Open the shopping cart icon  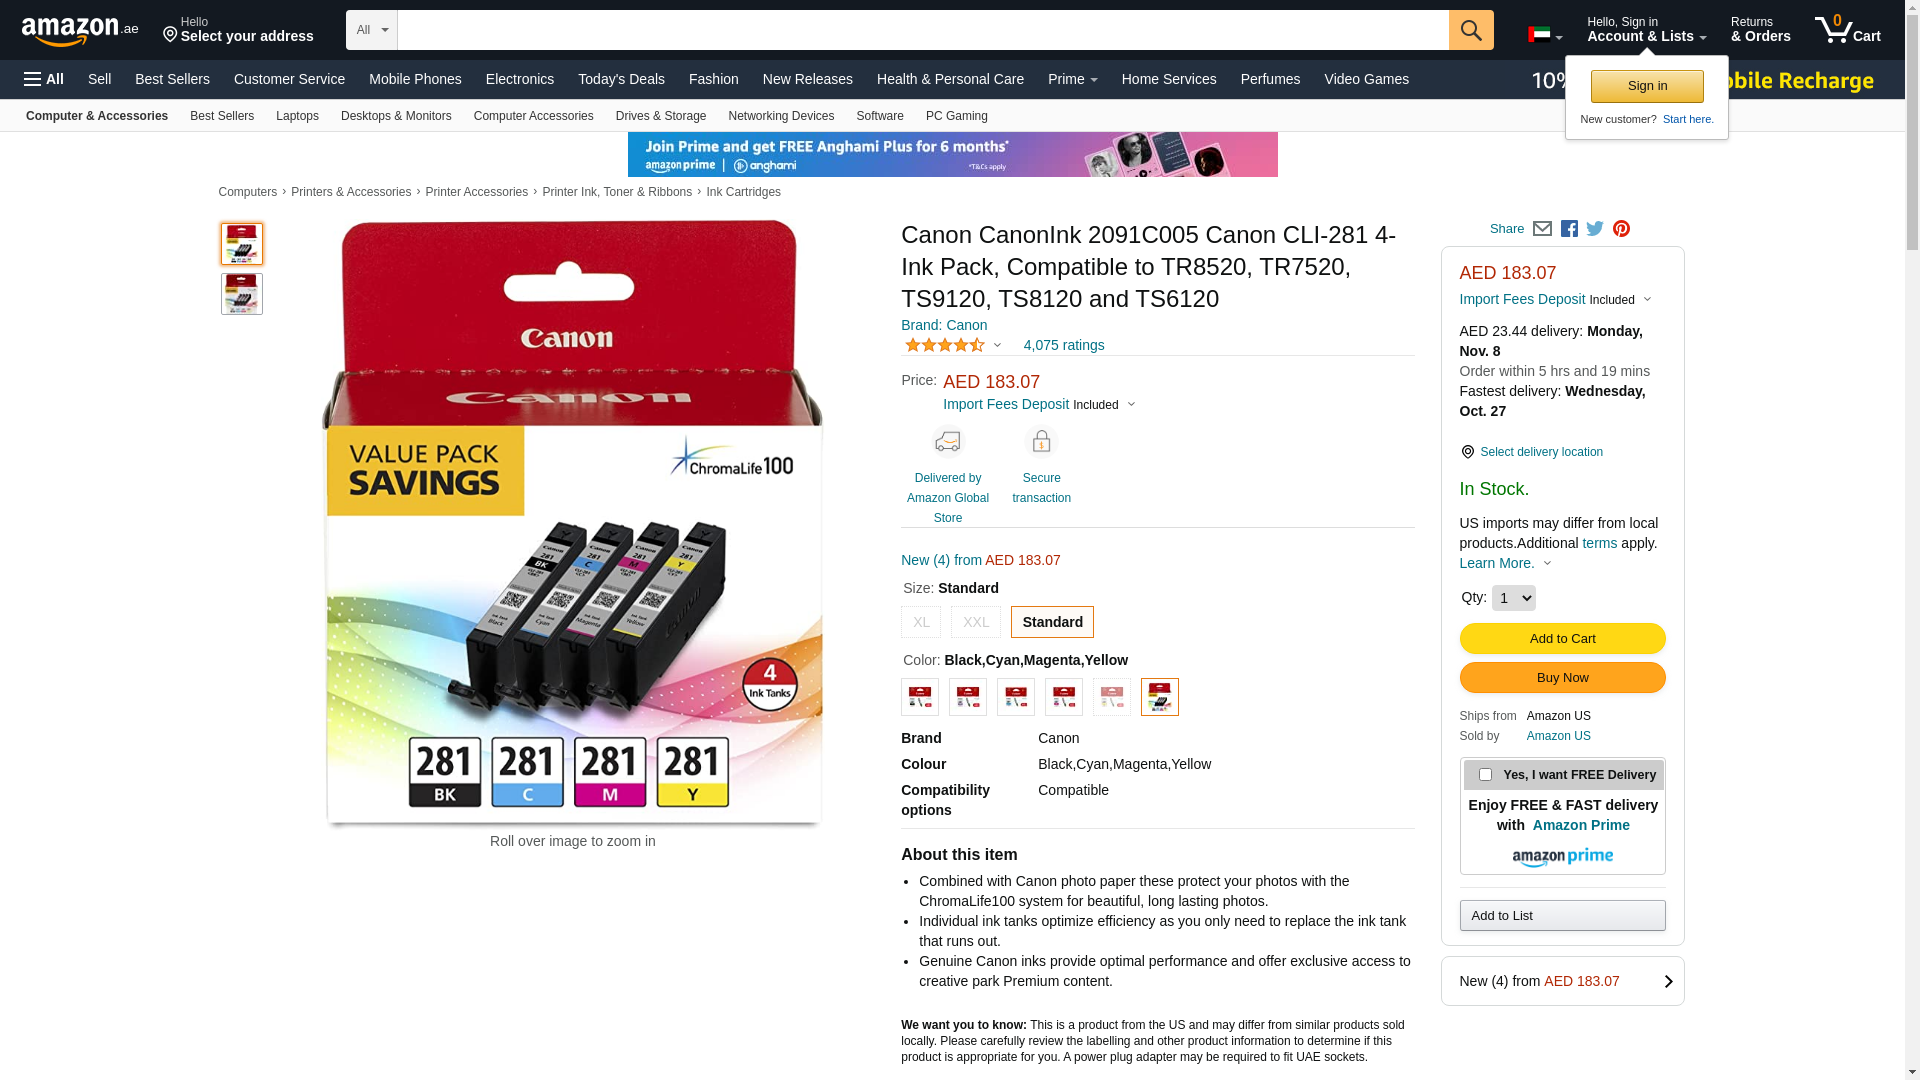coord(1847,29)
